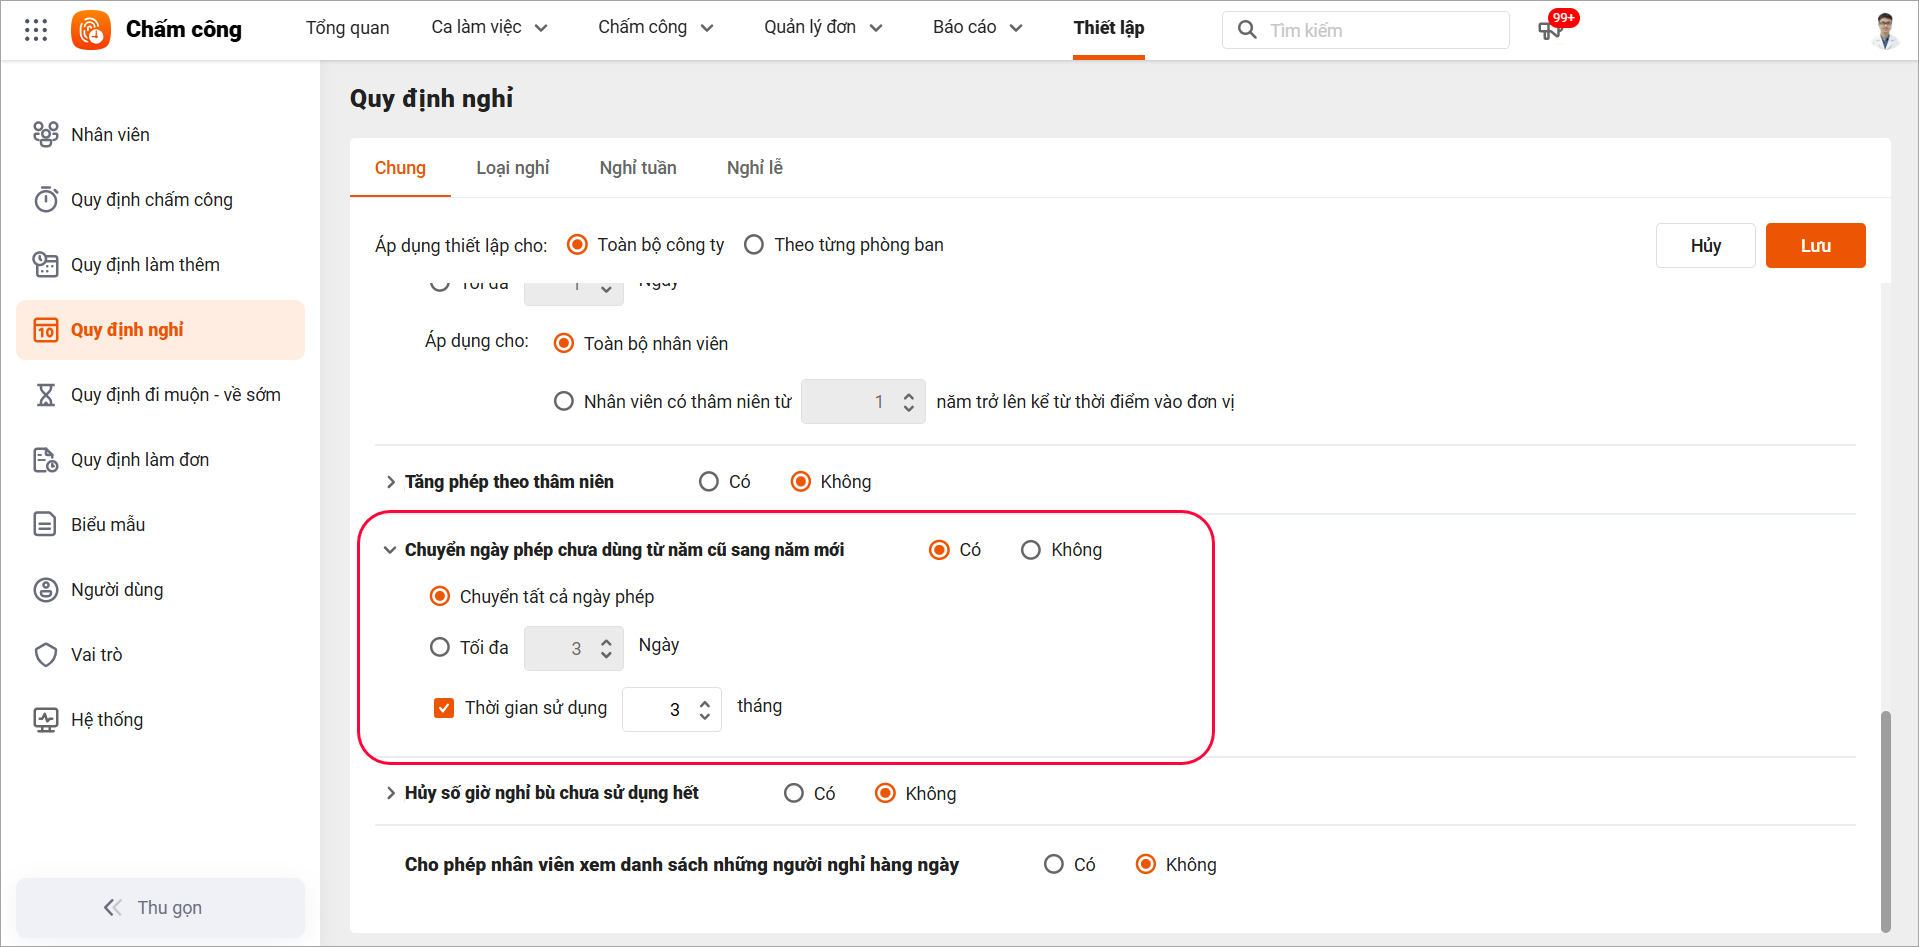1919x947 pixels.
Task: Click the Thời gian sử dụng months stepper arrows
Action: [705, 710]
